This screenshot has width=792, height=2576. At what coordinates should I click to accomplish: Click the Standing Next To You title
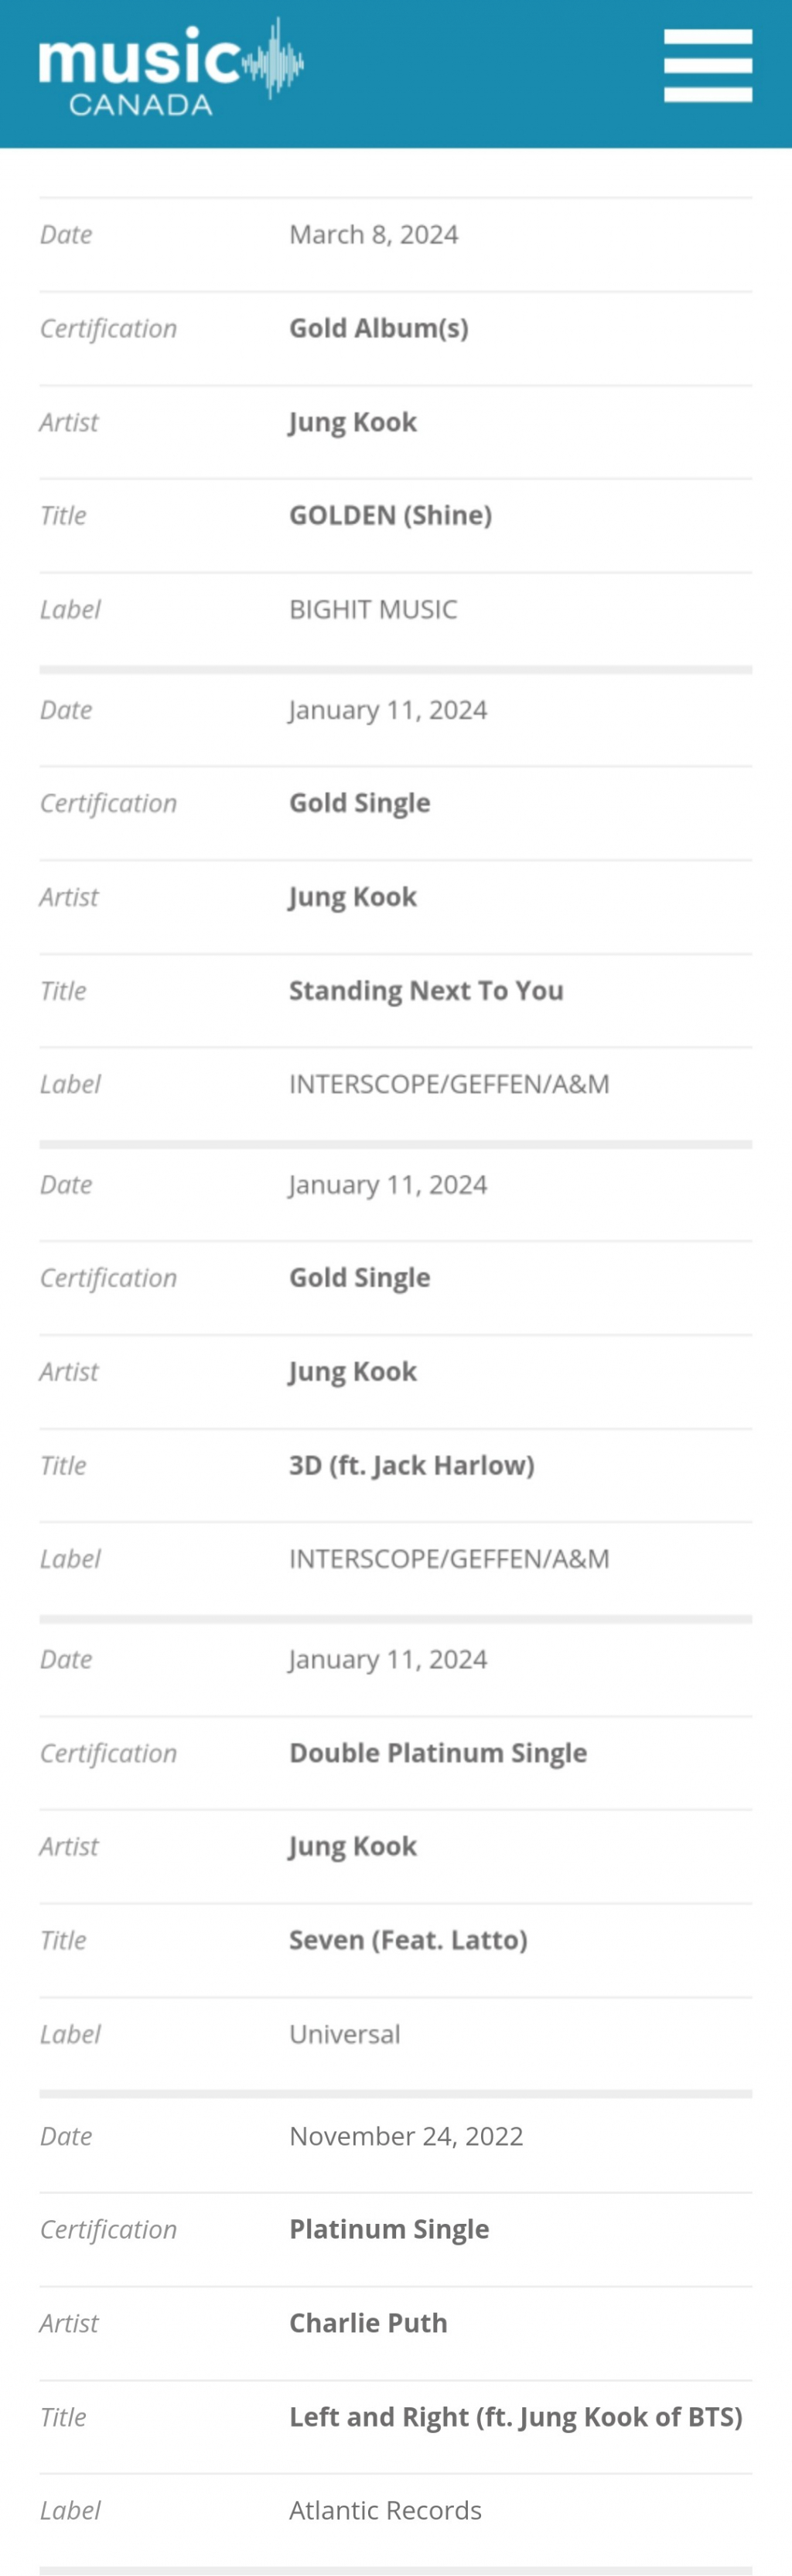click(426, 990)
